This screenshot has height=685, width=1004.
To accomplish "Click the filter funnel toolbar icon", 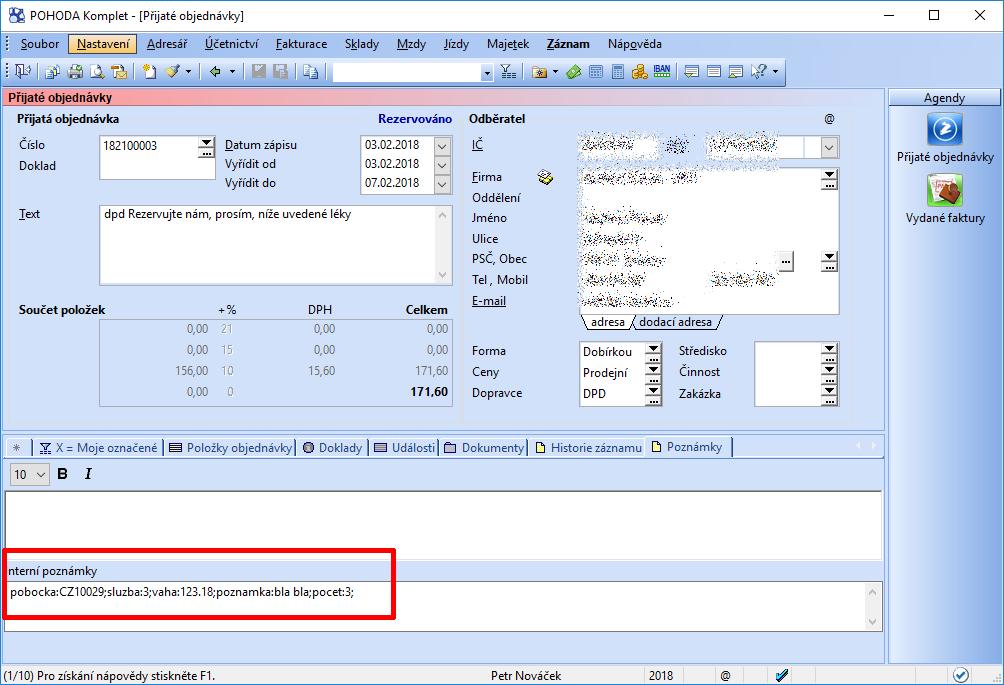I will point(508,72).
